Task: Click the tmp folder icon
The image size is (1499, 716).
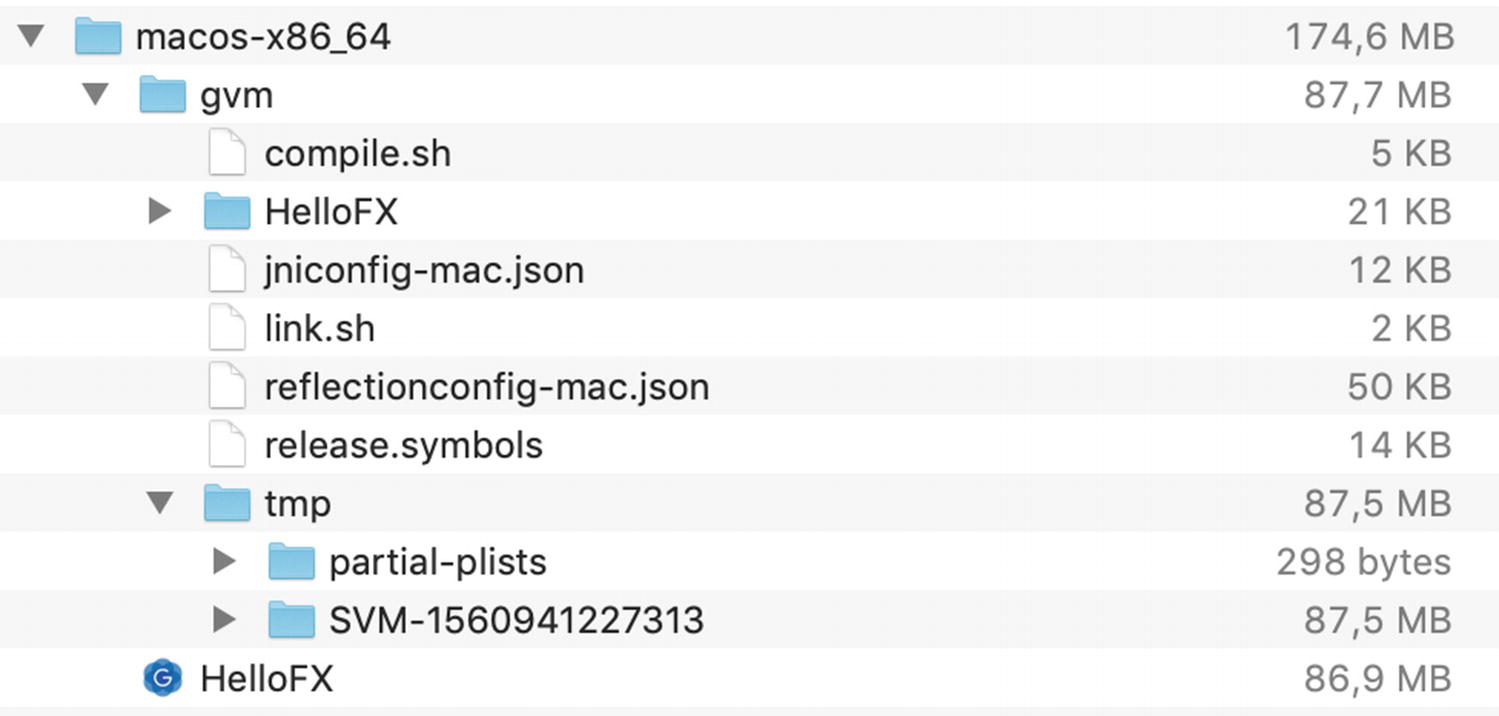Action: pos(227,503)
